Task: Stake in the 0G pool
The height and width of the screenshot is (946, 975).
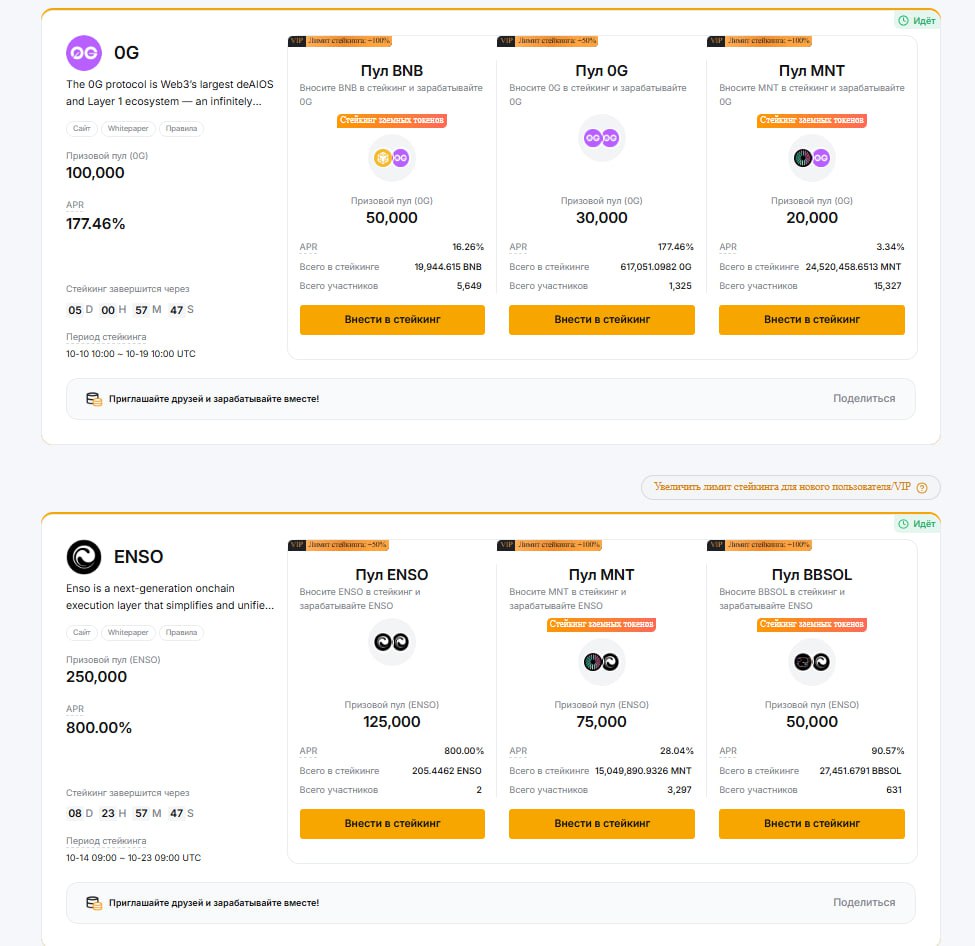Action: pyautogui.click(x=602, y=320)
